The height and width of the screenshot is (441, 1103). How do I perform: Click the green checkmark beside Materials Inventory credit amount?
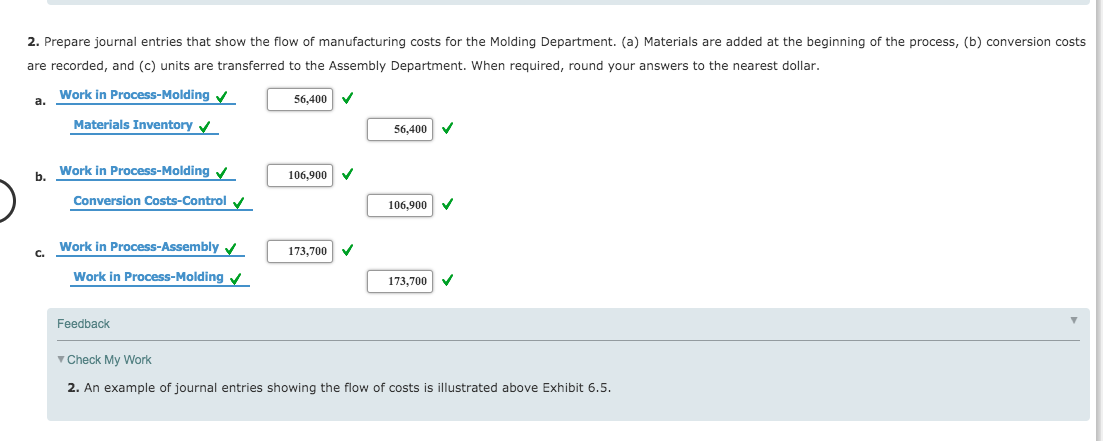[447, 129]
